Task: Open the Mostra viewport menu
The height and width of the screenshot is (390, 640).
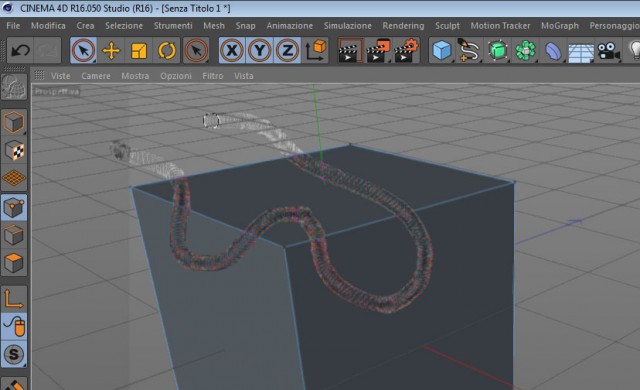Action: click(135, 76)
